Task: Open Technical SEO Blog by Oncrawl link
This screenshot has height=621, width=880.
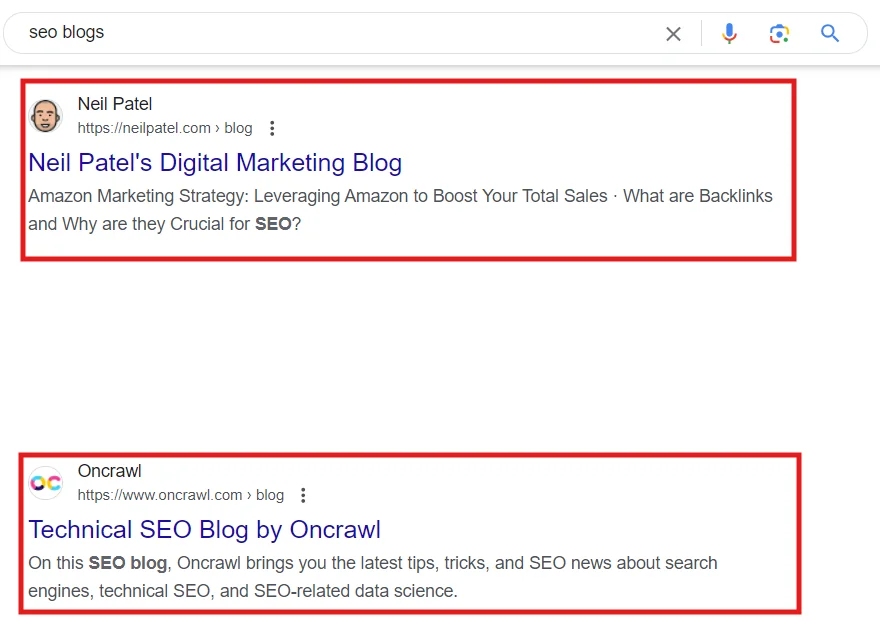Action: click(204, 530)
